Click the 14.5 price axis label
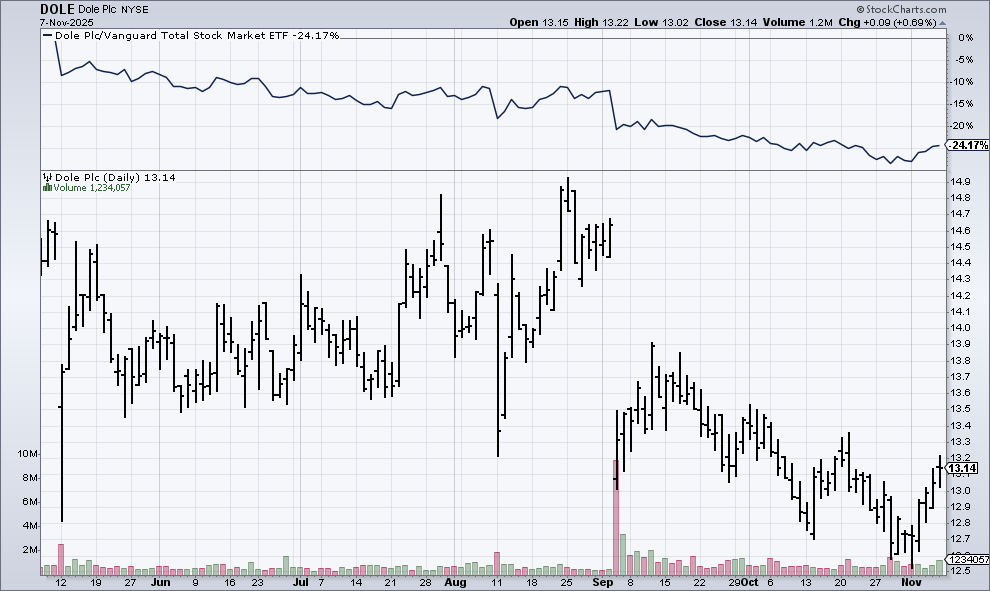This screenshot has width=990, height=591. click(x=960, y=247)
